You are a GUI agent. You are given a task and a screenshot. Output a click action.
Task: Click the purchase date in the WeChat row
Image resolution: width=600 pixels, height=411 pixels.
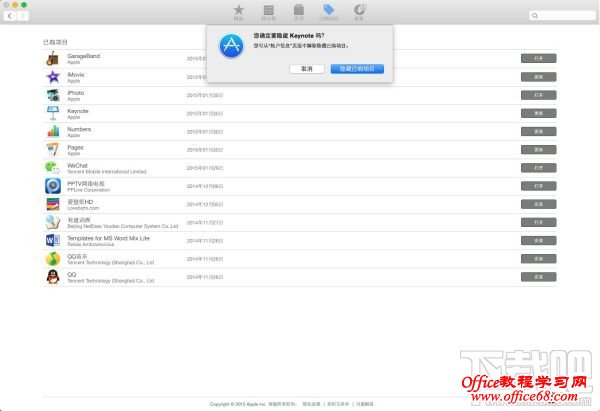(x=205, y=168)
